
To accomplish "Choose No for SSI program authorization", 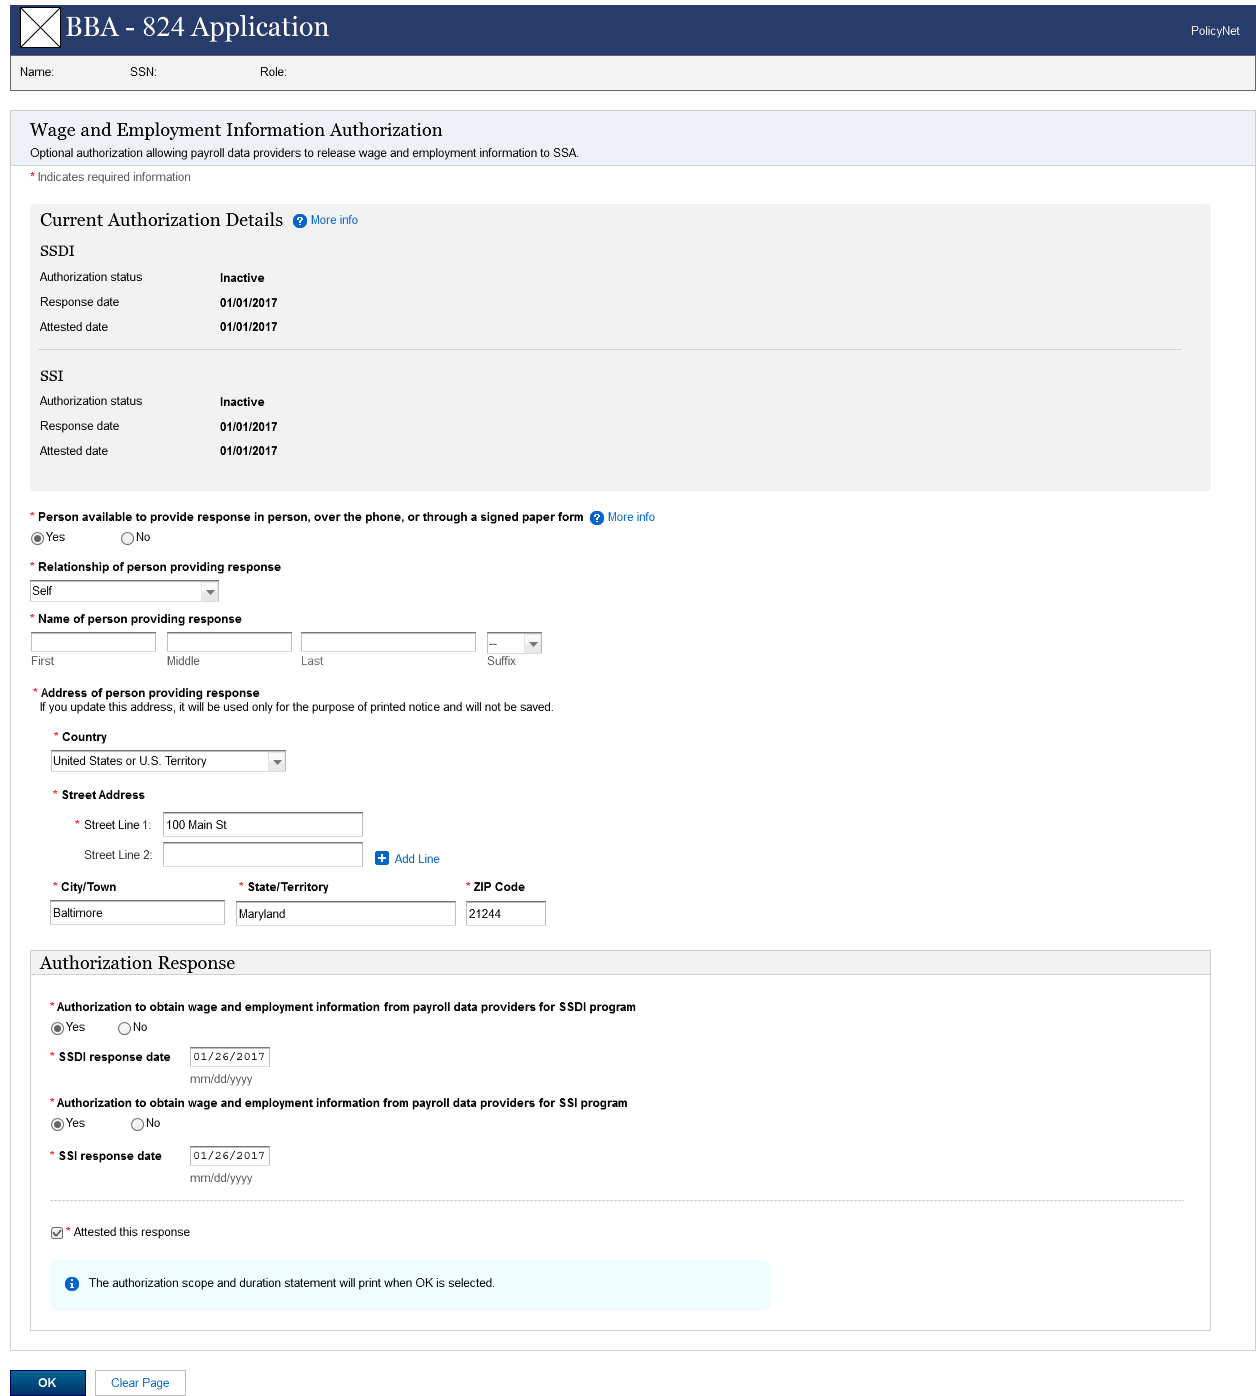I will click(137, 1125).
